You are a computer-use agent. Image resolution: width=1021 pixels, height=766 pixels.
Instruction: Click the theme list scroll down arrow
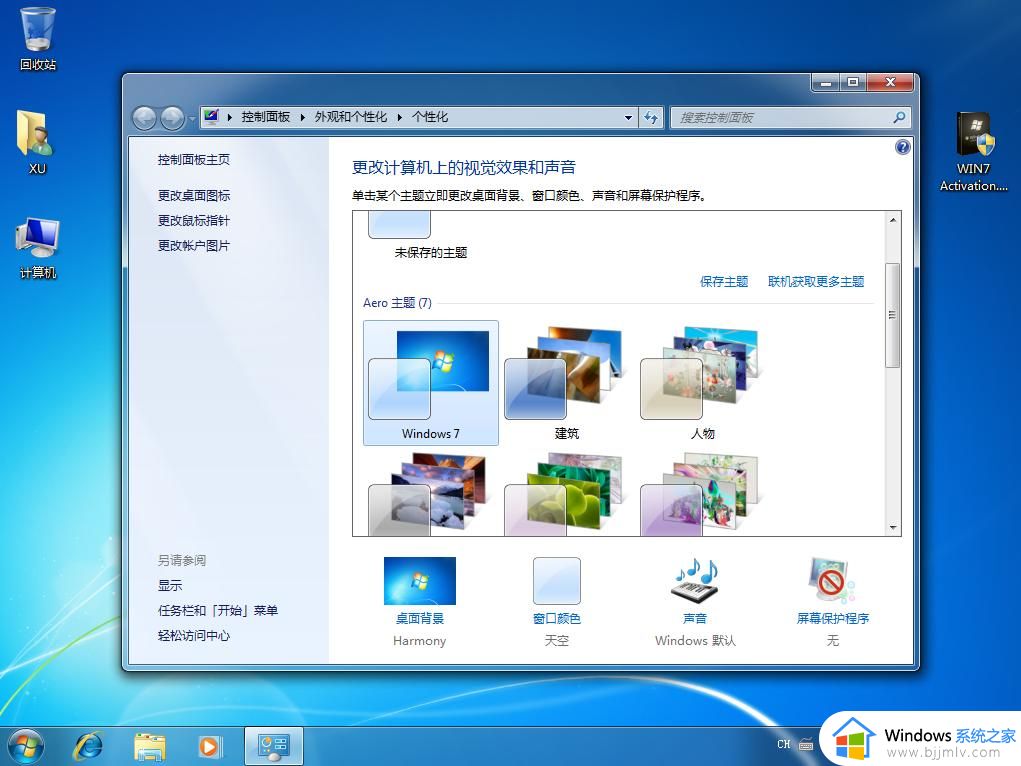coord(893,527)
